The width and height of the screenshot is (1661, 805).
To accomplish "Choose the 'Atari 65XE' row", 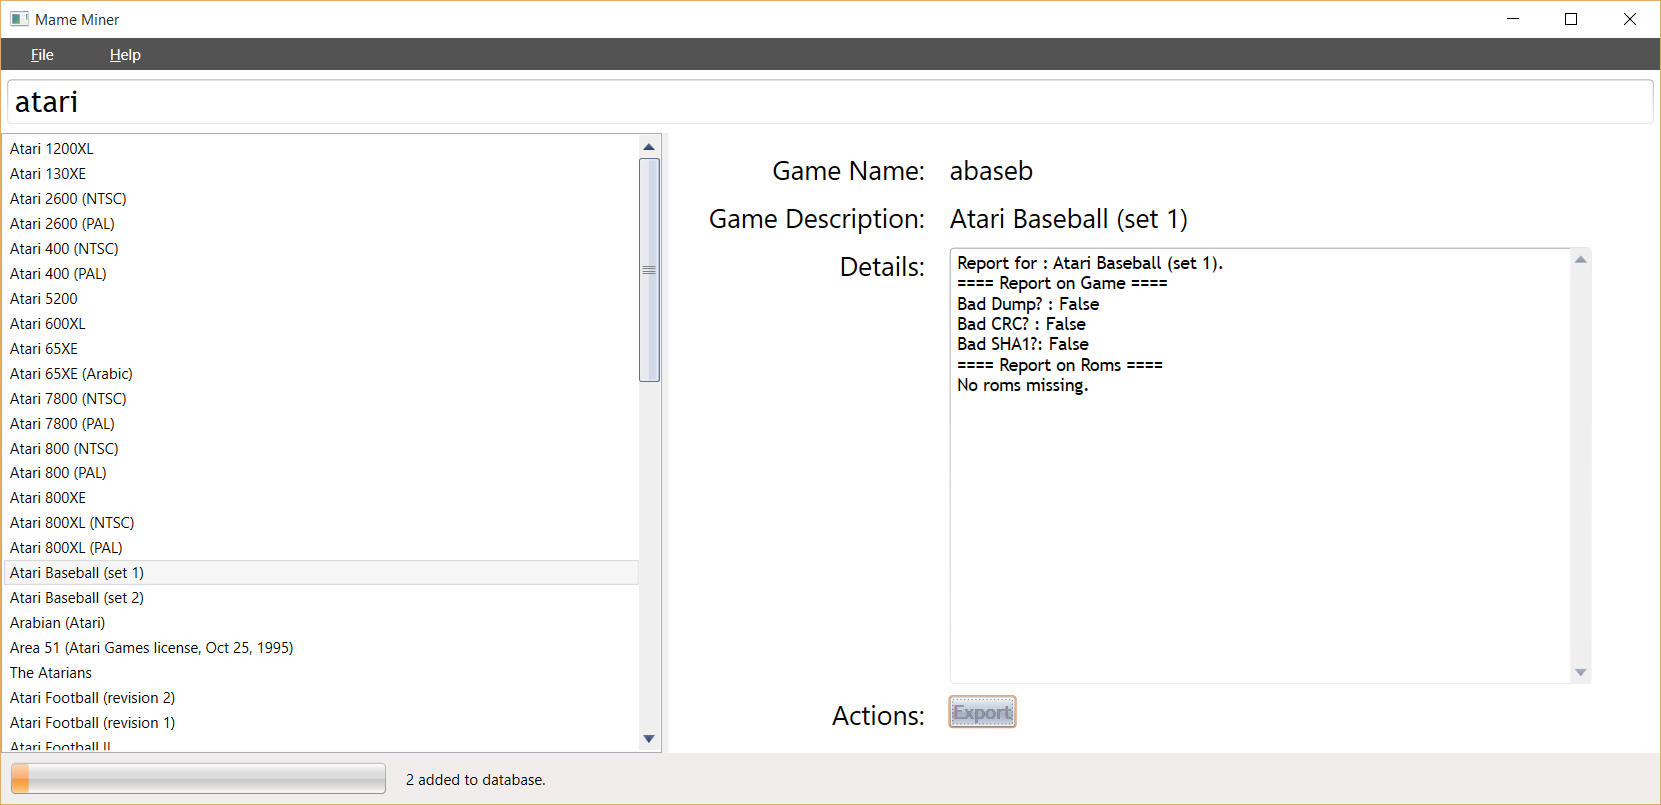I will click(x=321, y=349).
